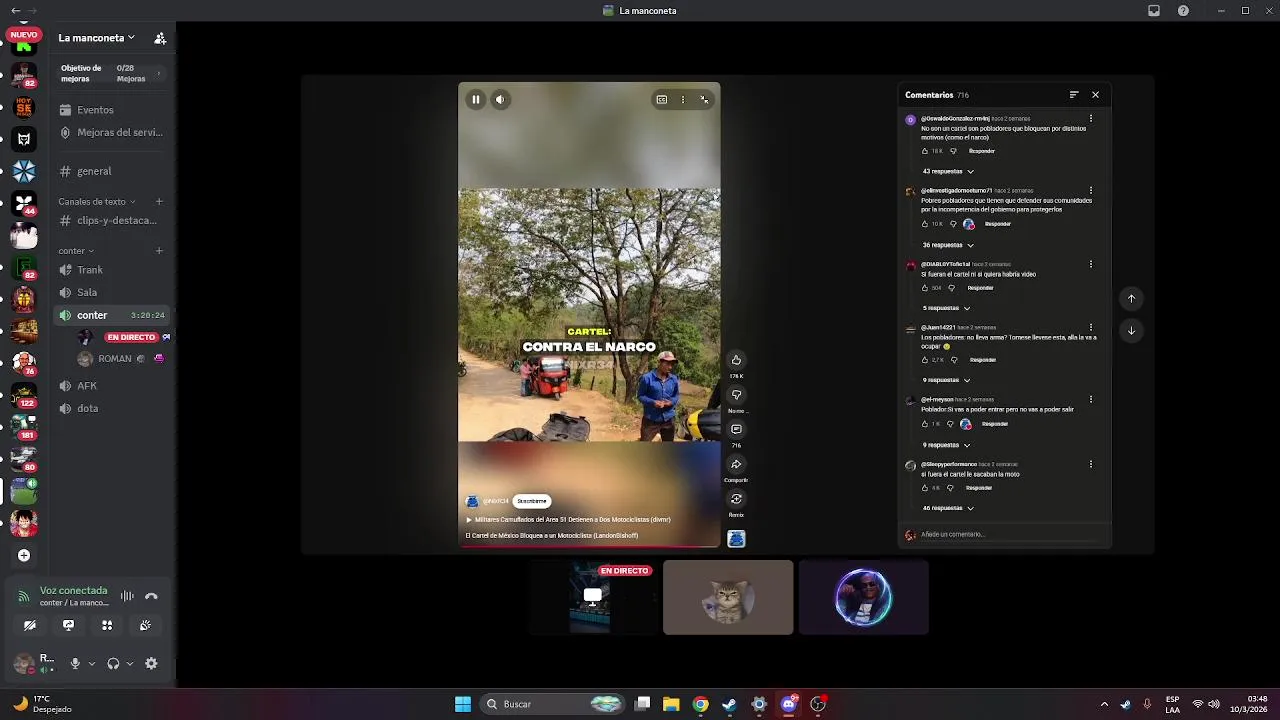
Task: Open Steam from the taskbar
Action: [729, 704]
